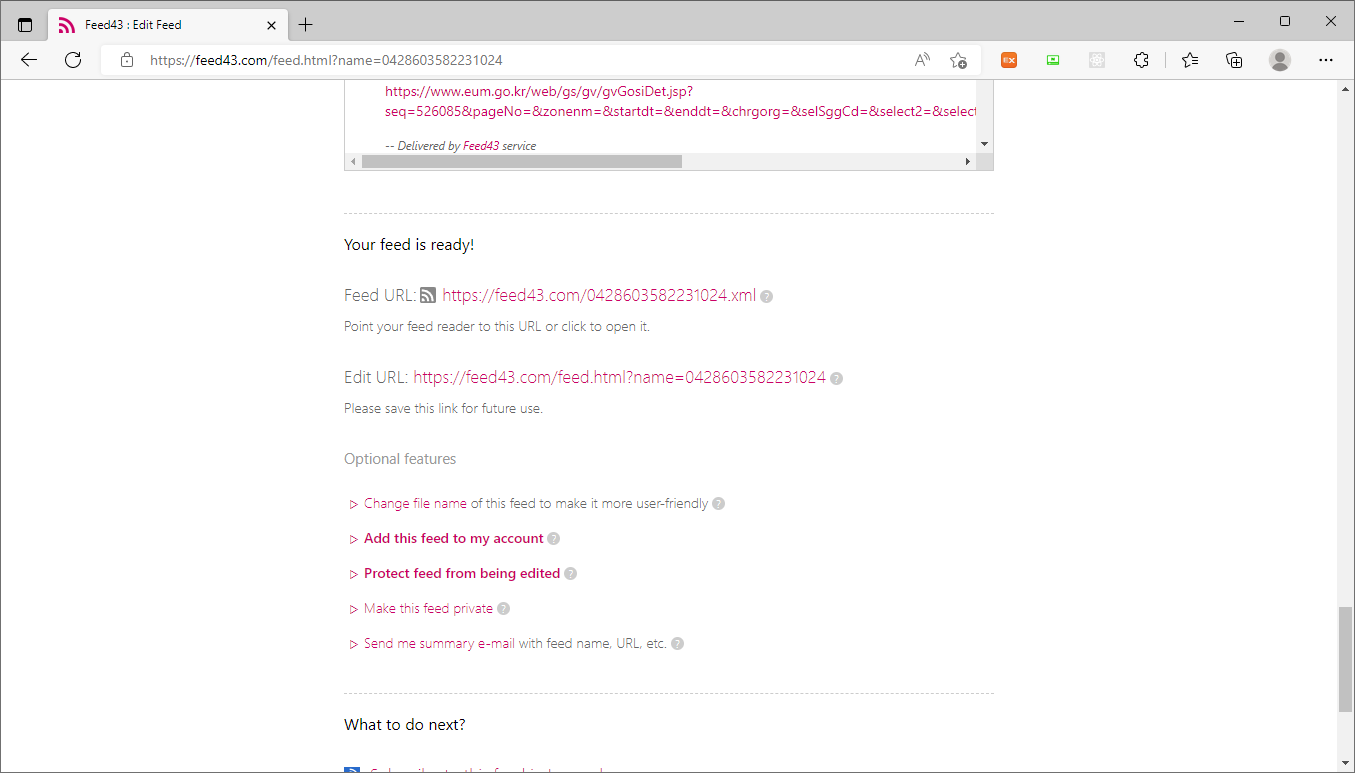Open the orange extension icon

point(1009,60)
